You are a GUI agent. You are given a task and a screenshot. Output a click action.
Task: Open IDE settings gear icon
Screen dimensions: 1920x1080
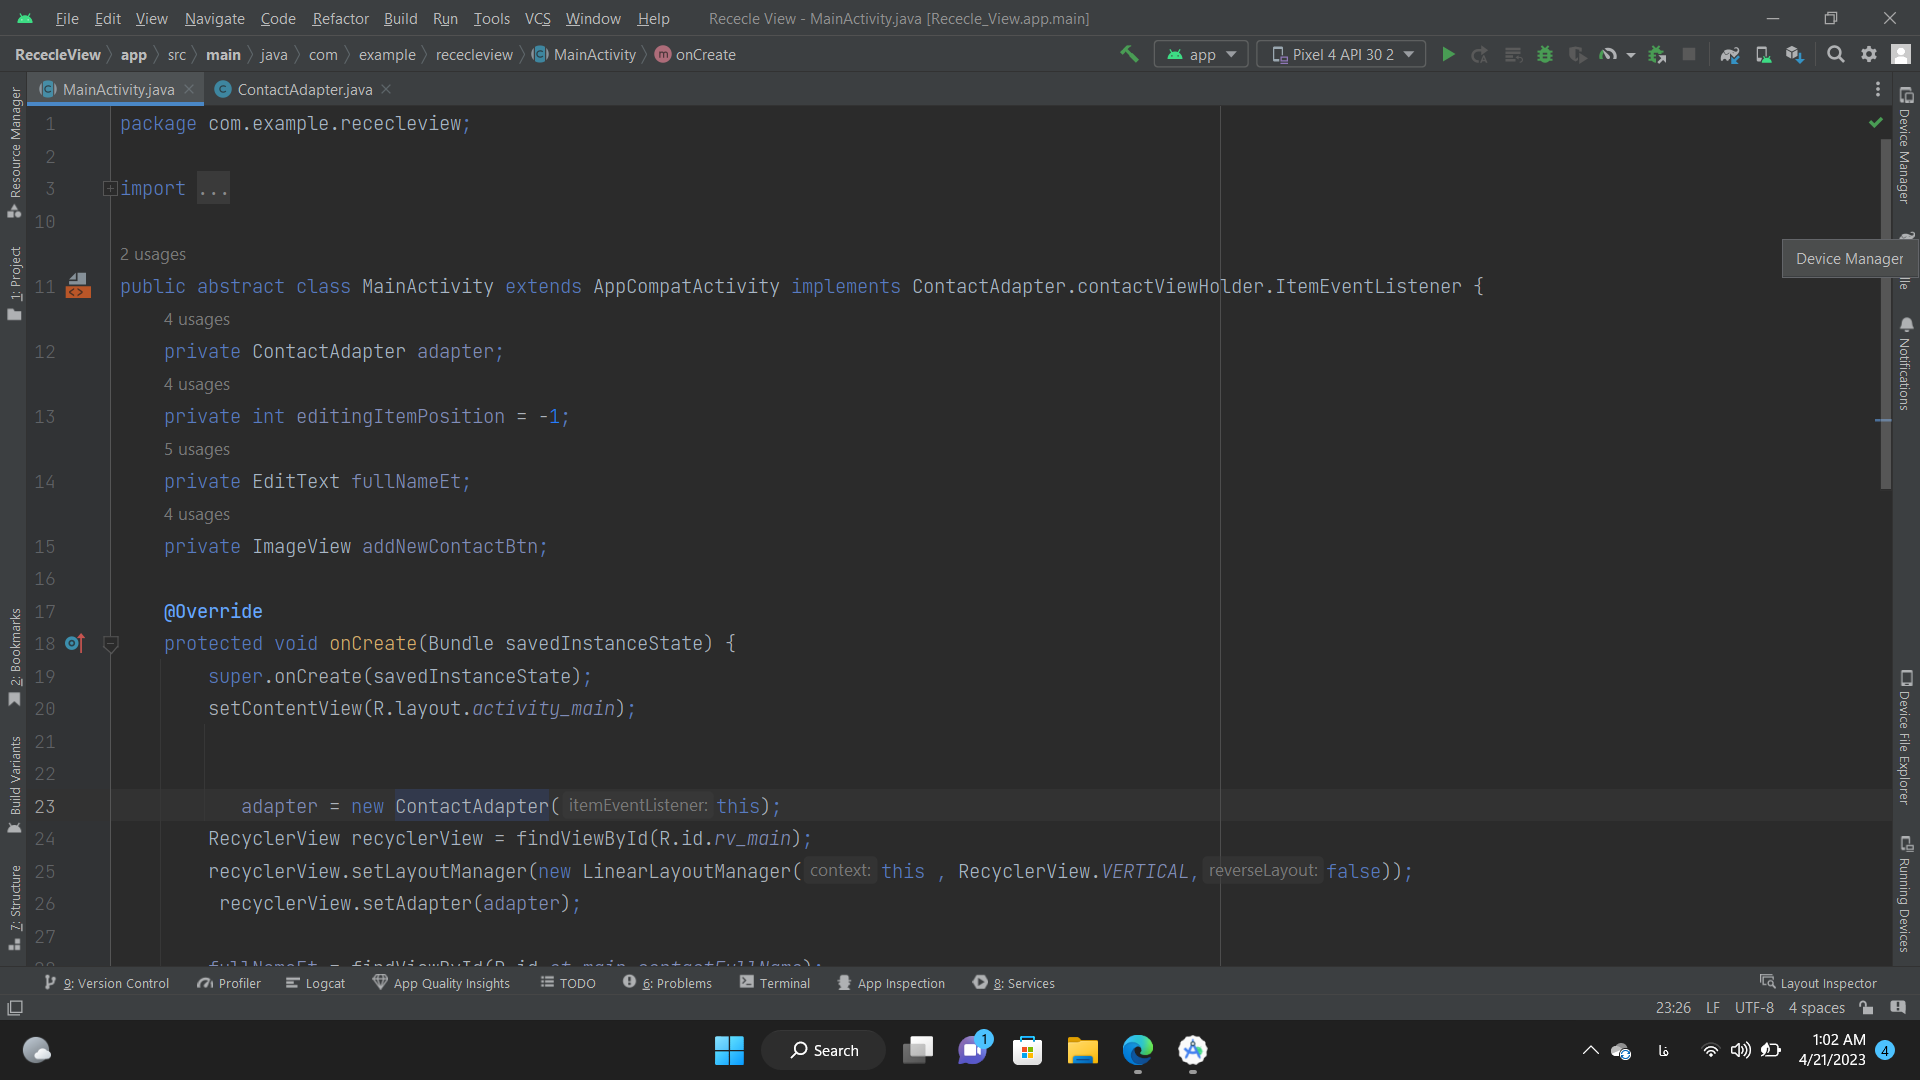pyautogui.click(x=1869, y=54)
